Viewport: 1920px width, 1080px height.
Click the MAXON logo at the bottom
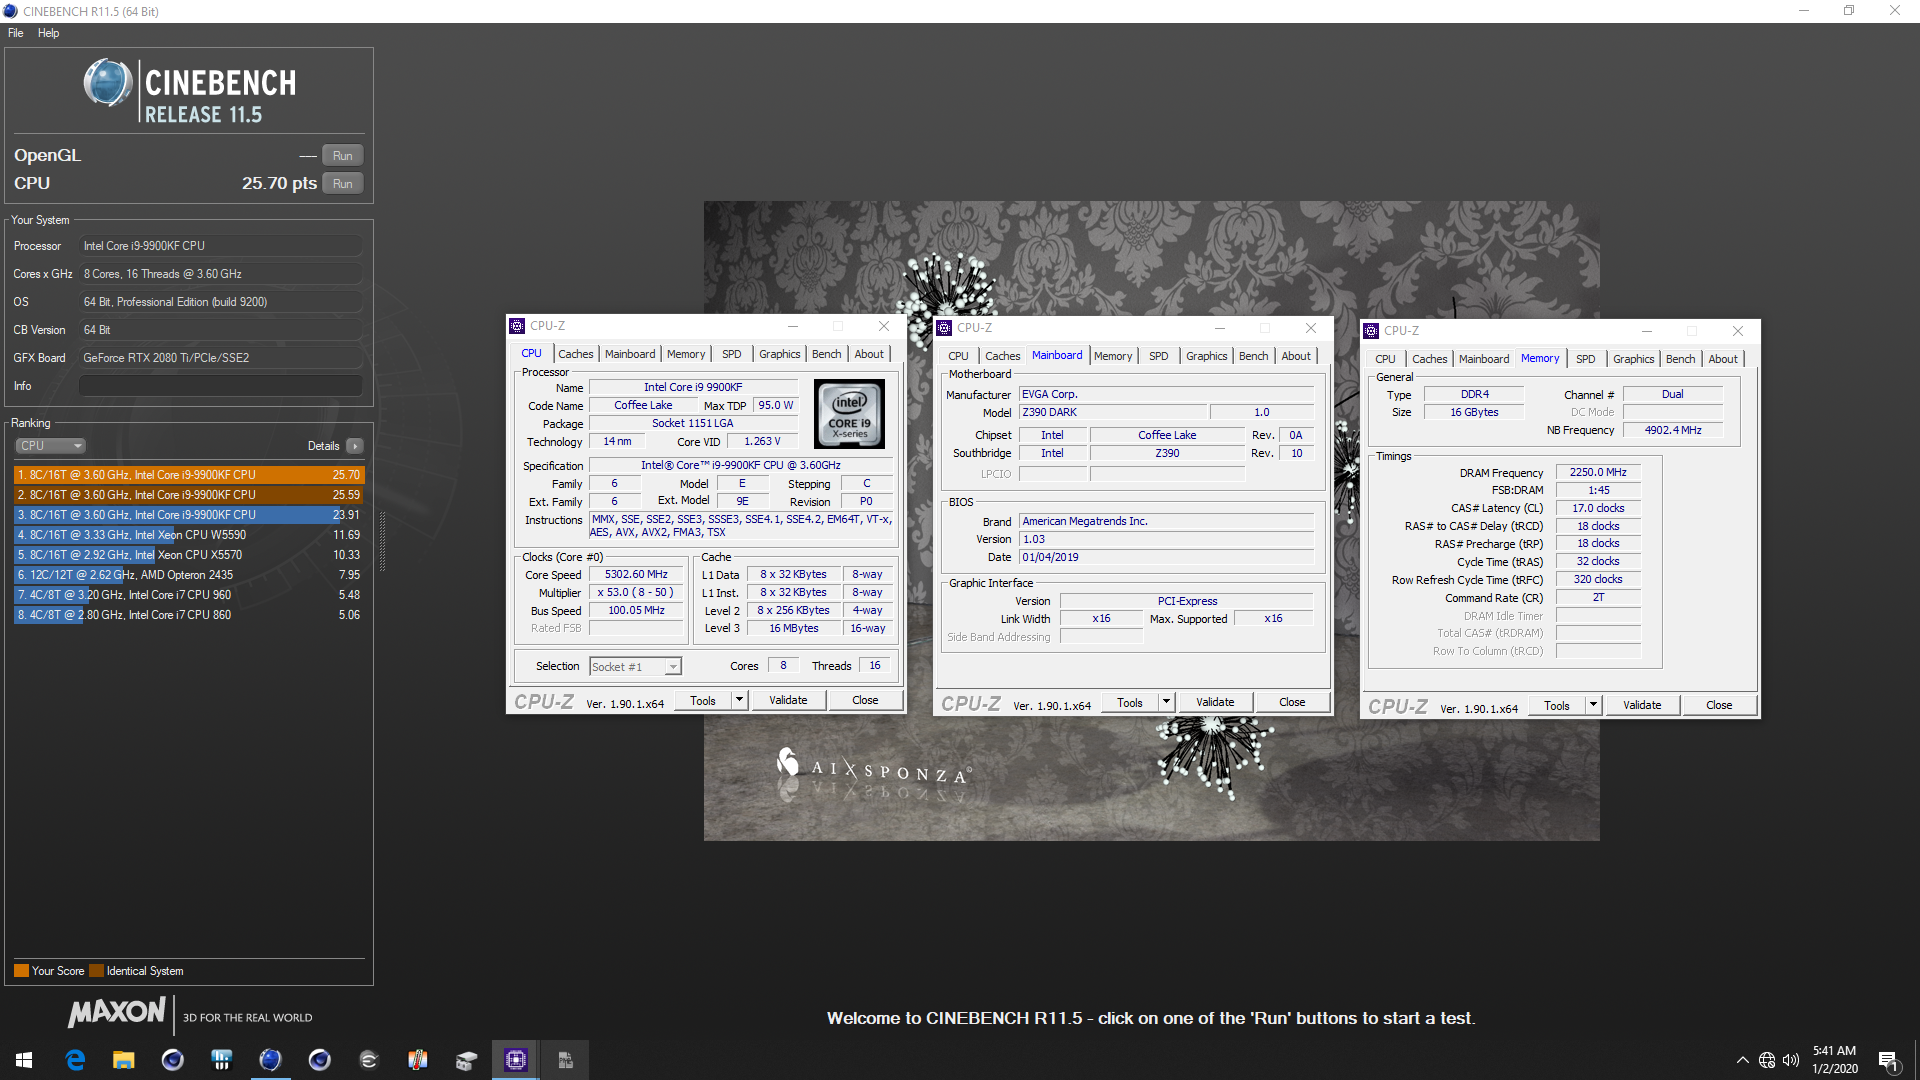tap(117, 1012)
